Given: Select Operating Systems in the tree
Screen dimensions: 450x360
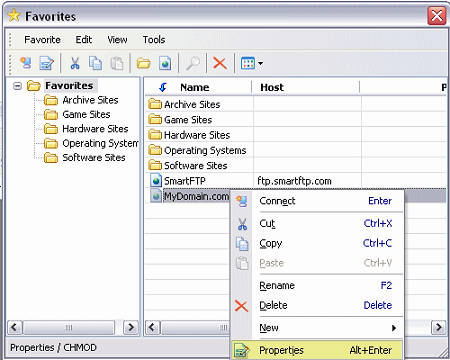Looking at the screenshot, I should (x=100, y=143).
